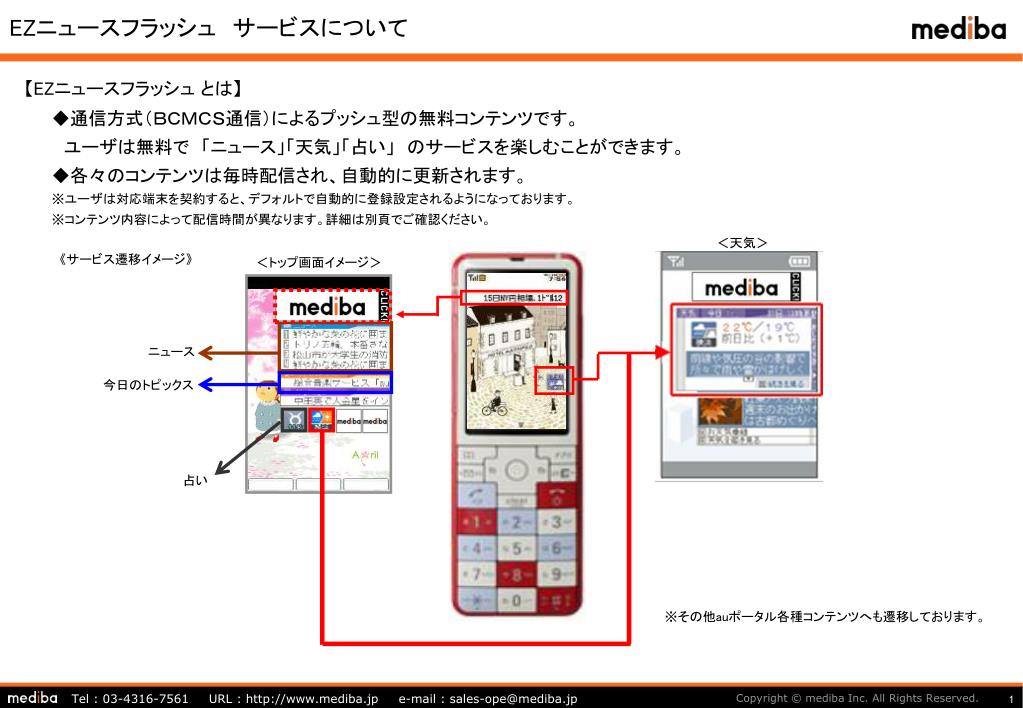
Task: Click the battery icon on the weather screen
Action: coord(799,261)
